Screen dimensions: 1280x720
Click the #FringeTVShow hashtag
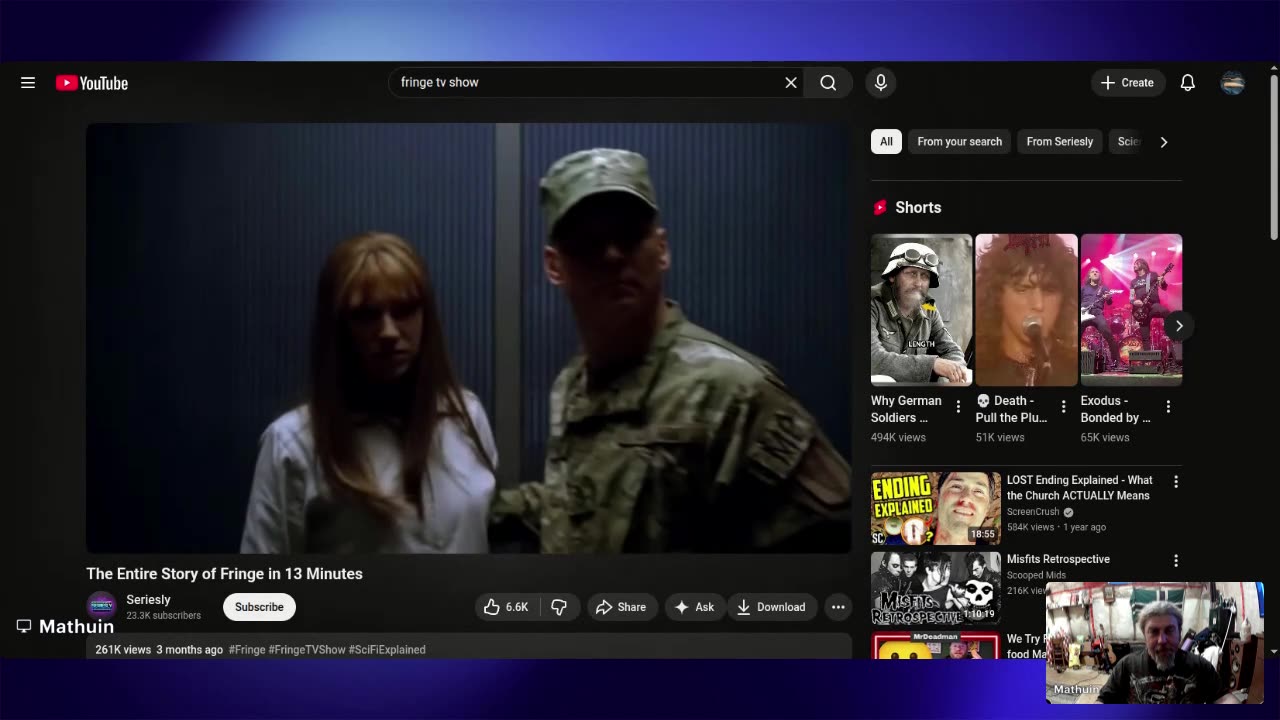(x=307, y=650)
